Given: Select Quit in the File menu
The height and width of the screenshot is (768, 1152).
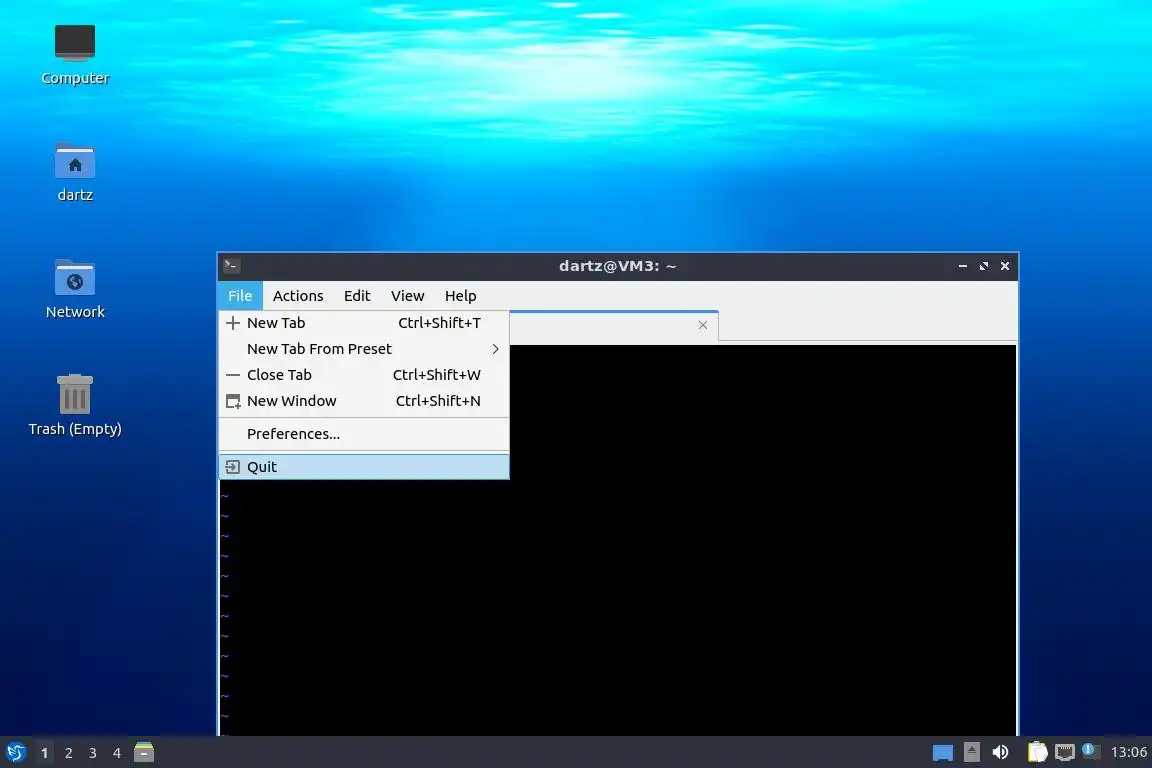Looking at the screenshot, I should (x=364, y=467).
